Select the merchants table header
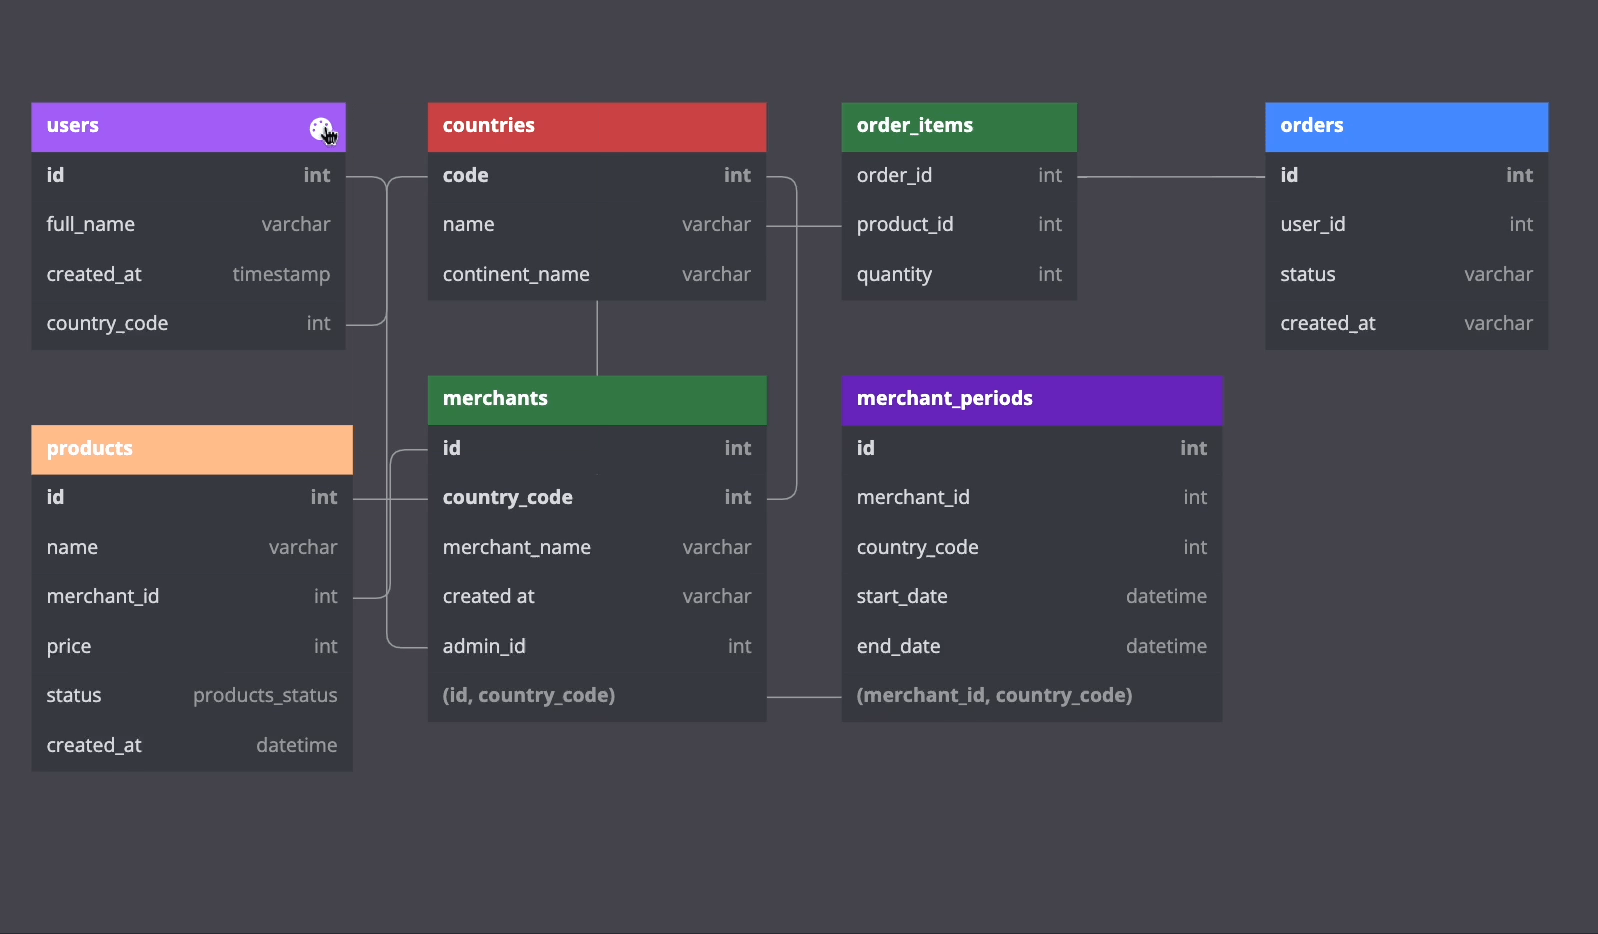 point(597,400)
